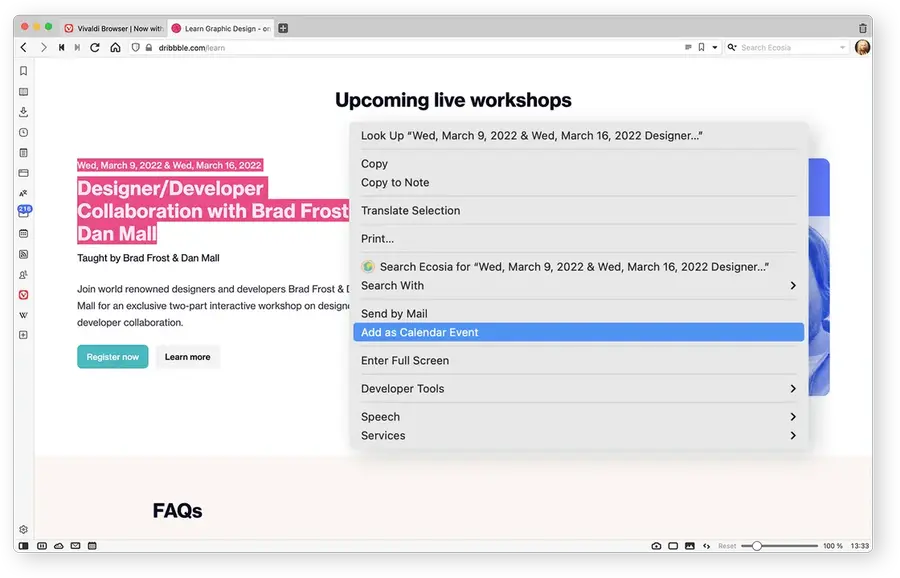900x578 pixels.
Task: Go to the home page
Action: [115, 48]
